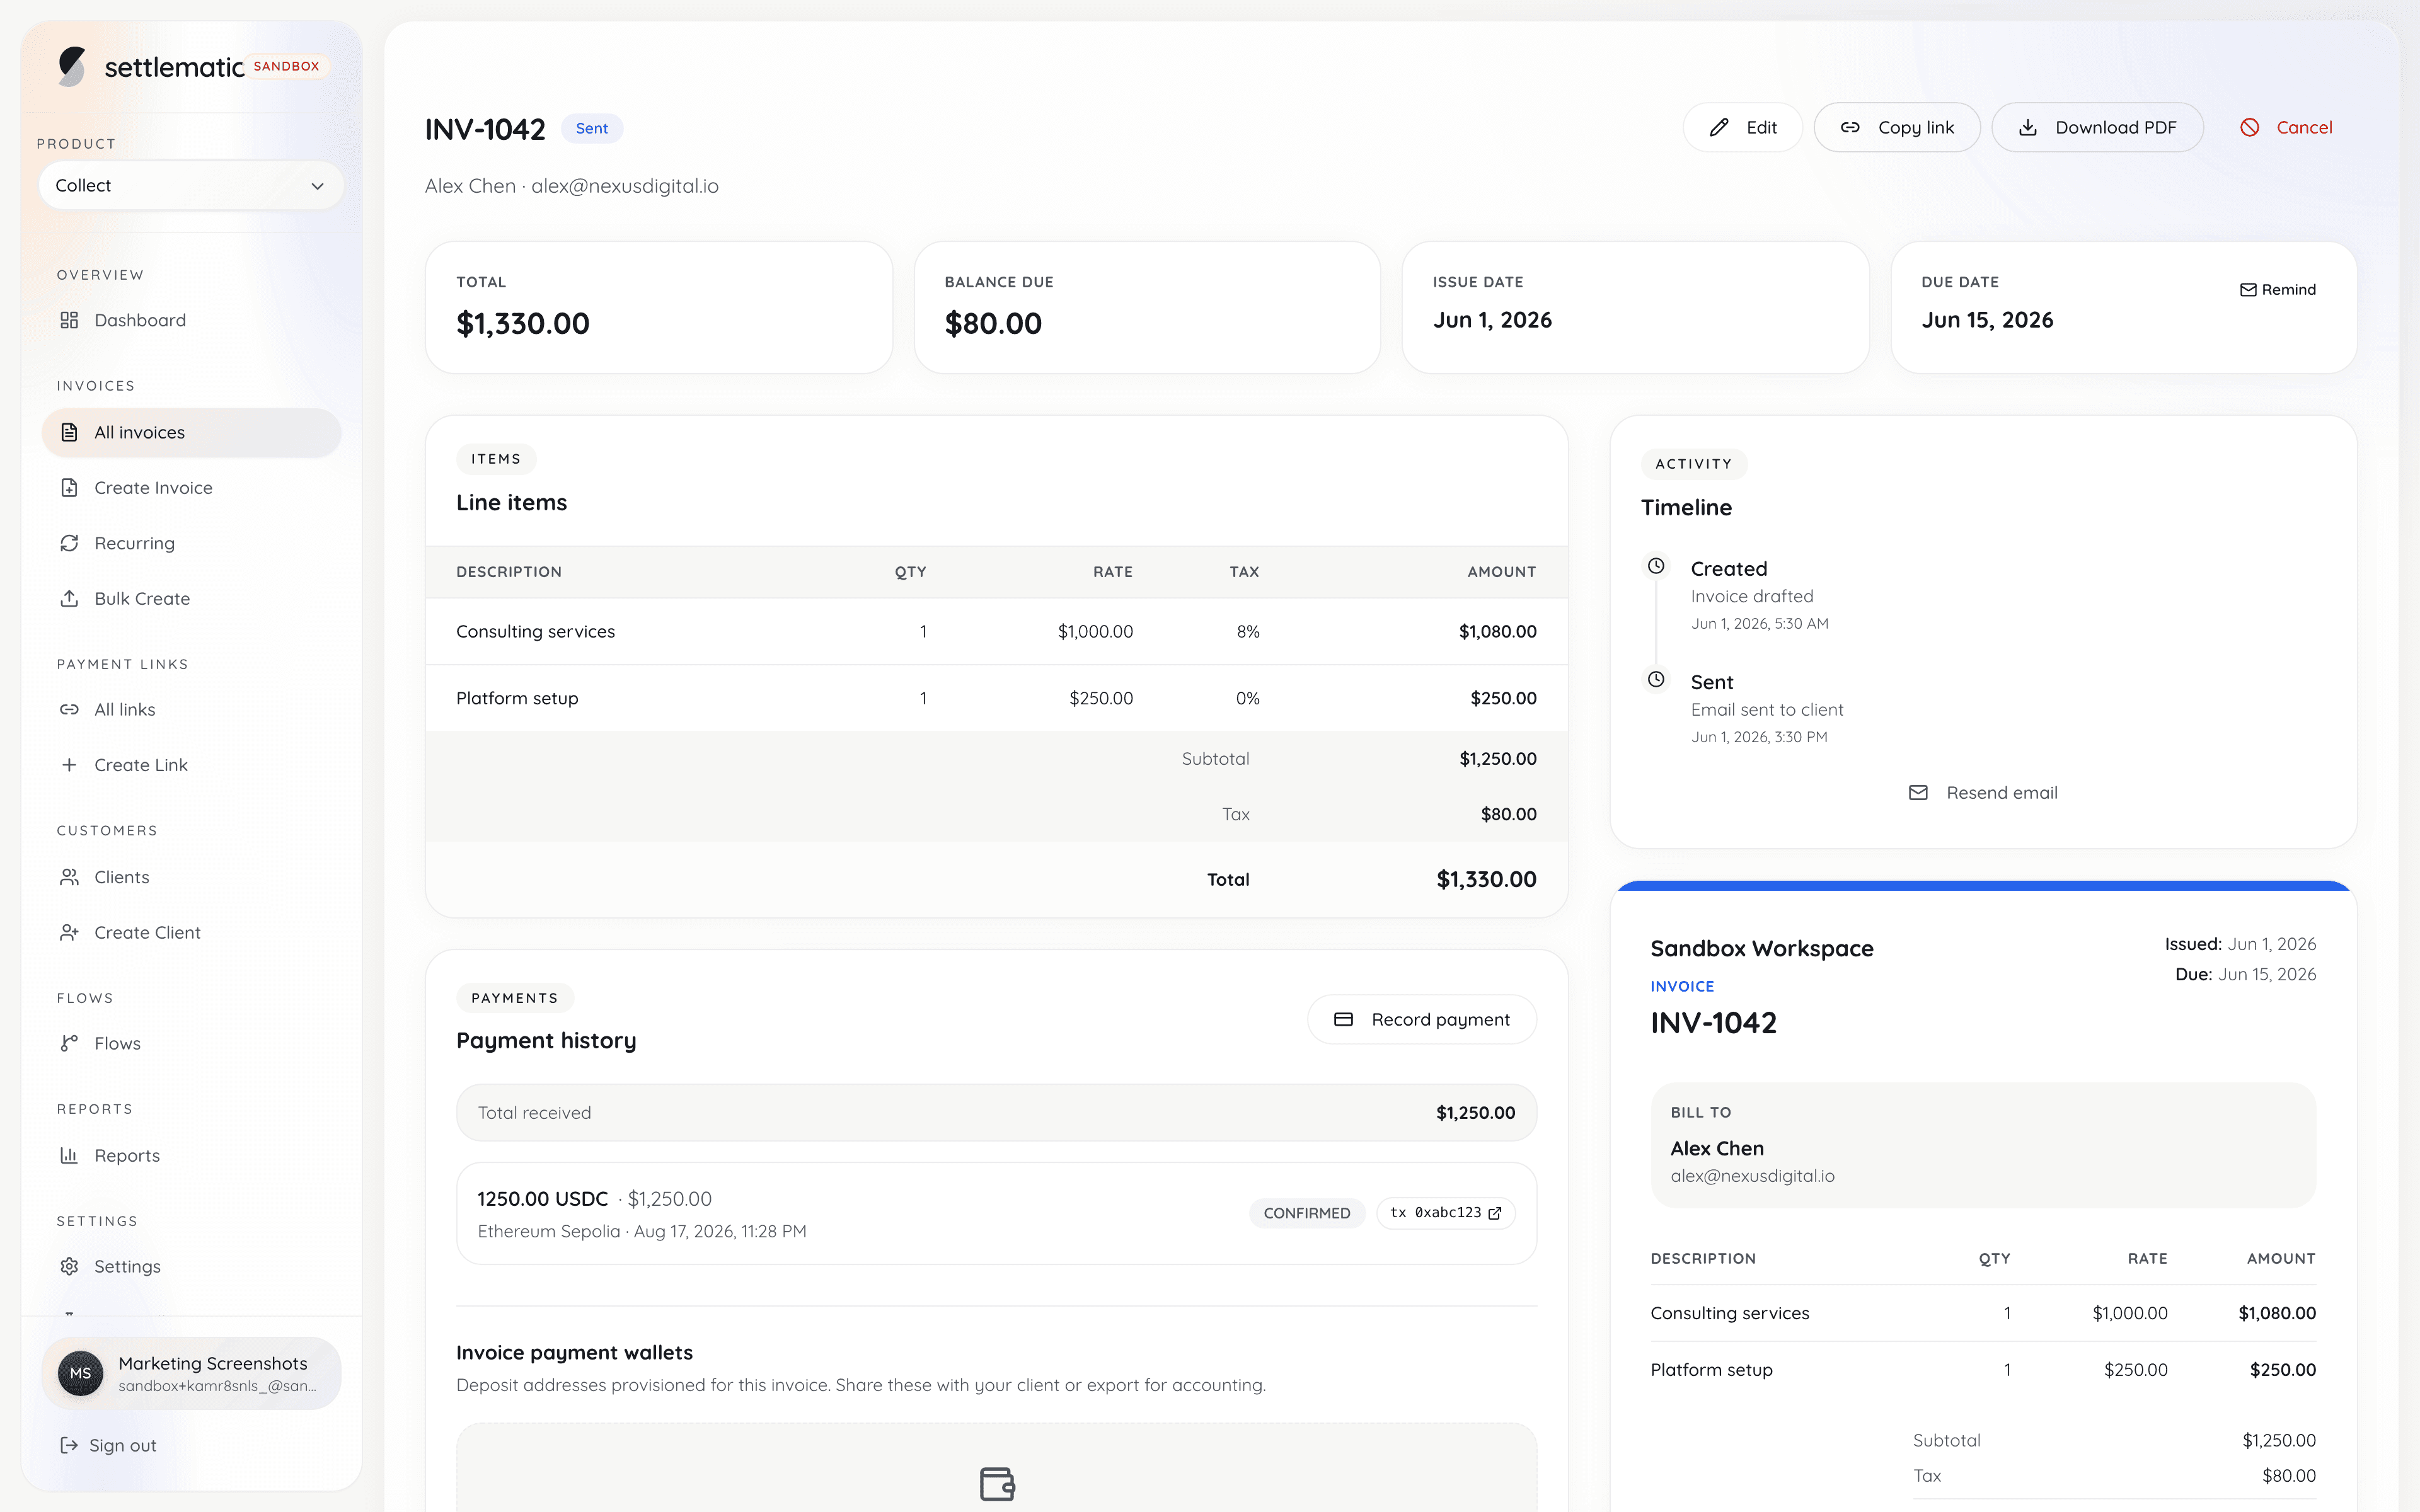
Task: Click the Clients people icon
Action: click(69, 877)
